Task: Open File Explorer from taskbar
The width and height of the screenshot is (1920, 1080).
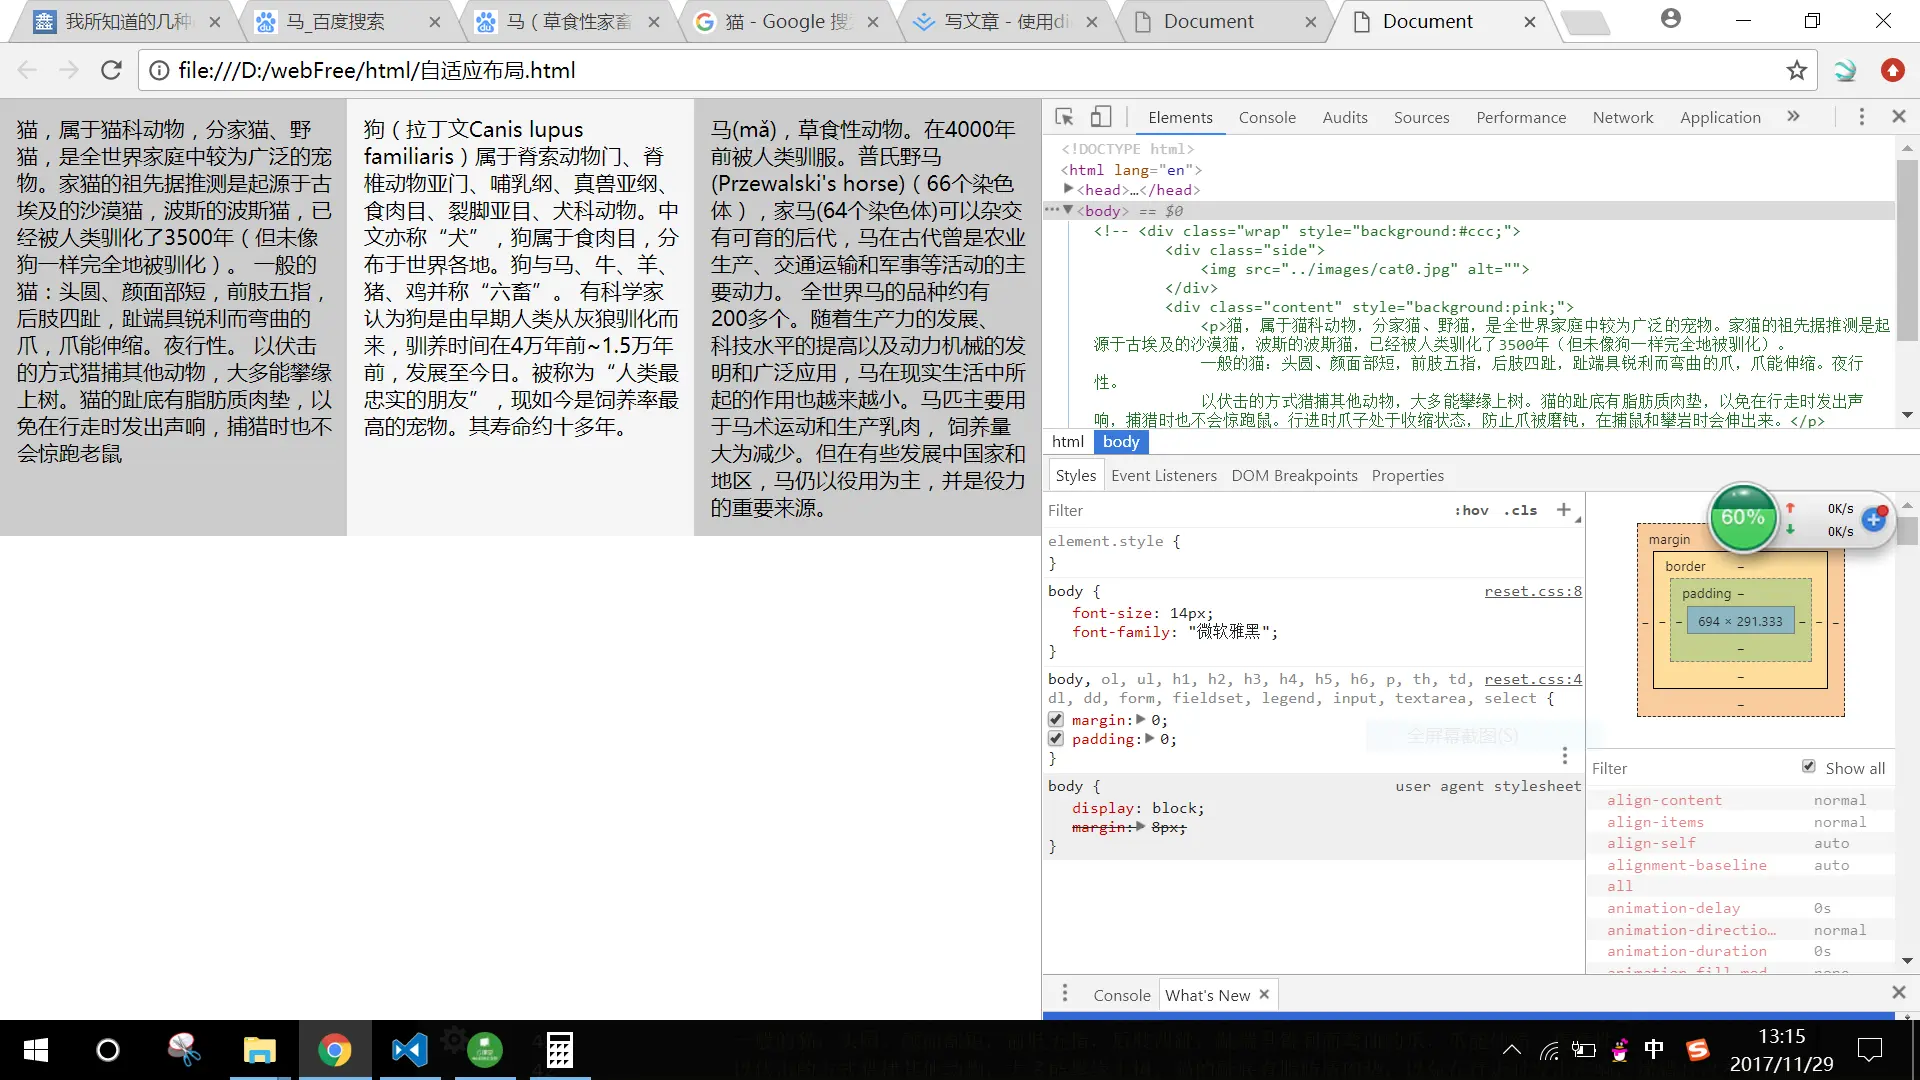Action: 260,1050
